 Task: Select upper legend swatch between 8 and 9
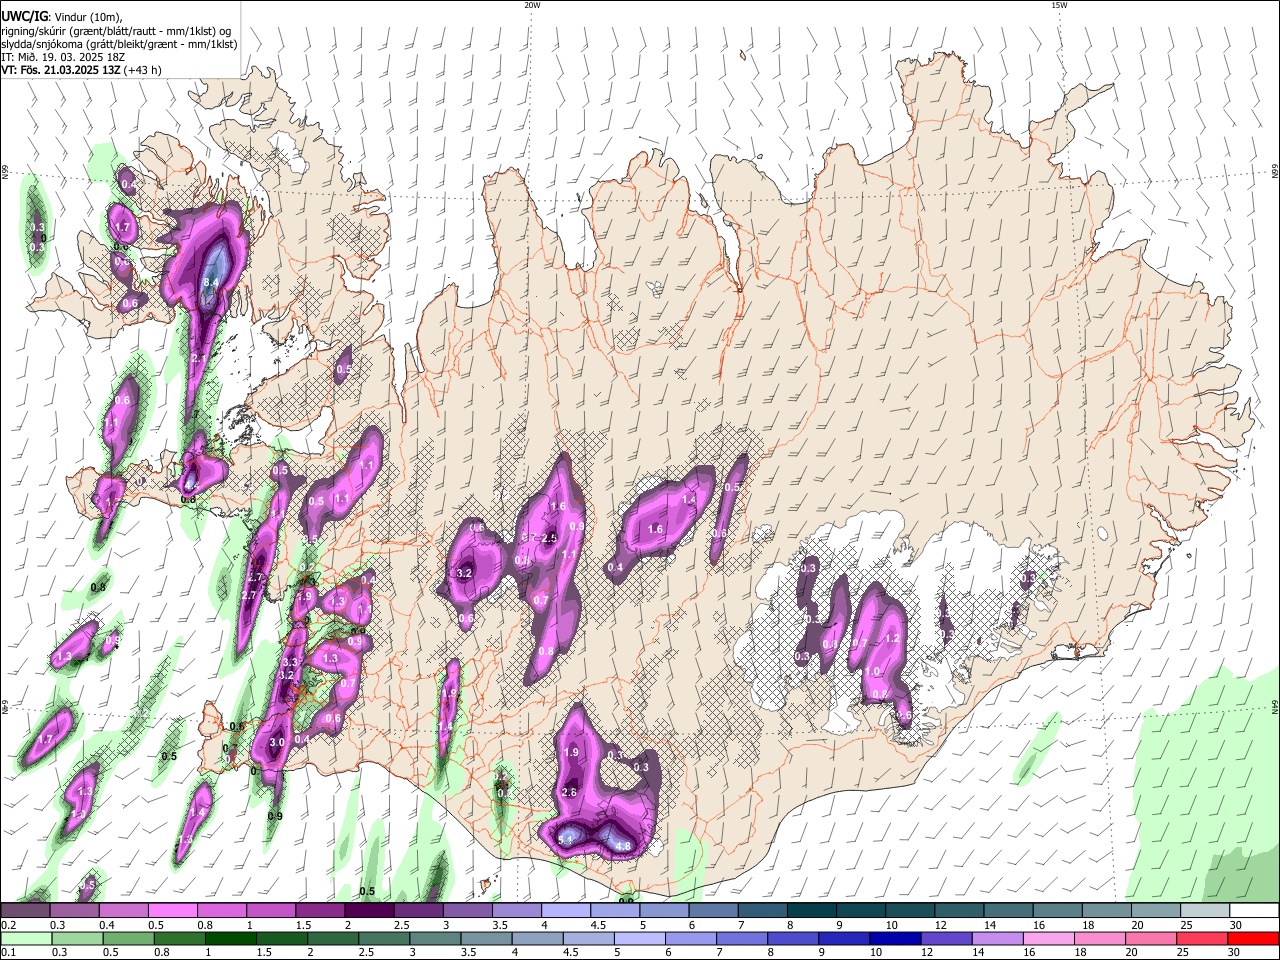[x=812, y=911]
